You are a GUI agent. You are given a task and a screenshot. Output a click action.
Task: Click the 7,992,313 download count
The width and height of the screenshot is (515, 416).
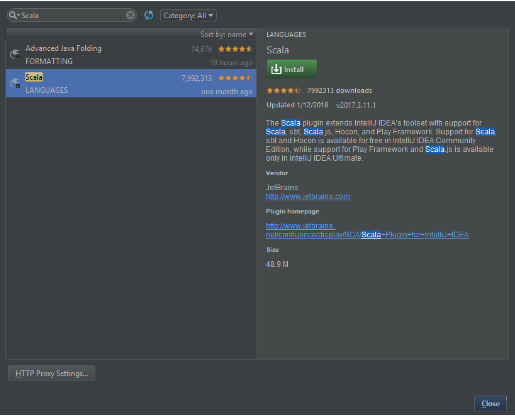point(197,78)
